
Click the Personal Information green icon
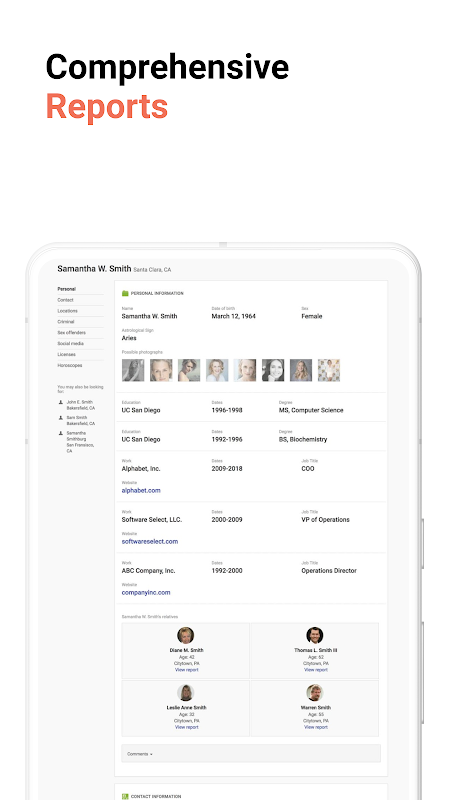tap(125, 293)
